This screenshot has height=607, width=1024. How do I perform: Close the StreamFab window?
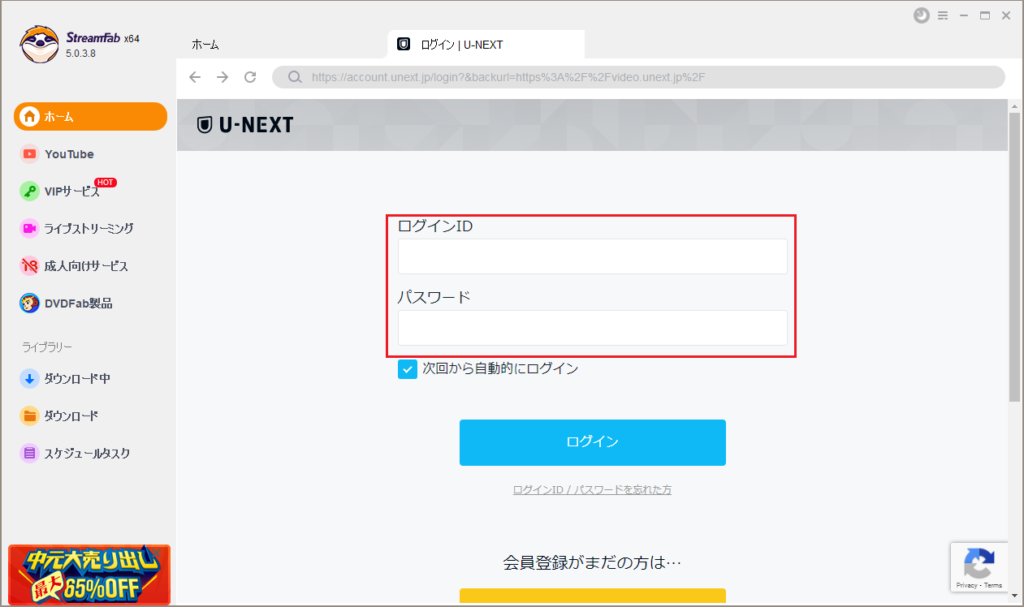click(1006, 16)
